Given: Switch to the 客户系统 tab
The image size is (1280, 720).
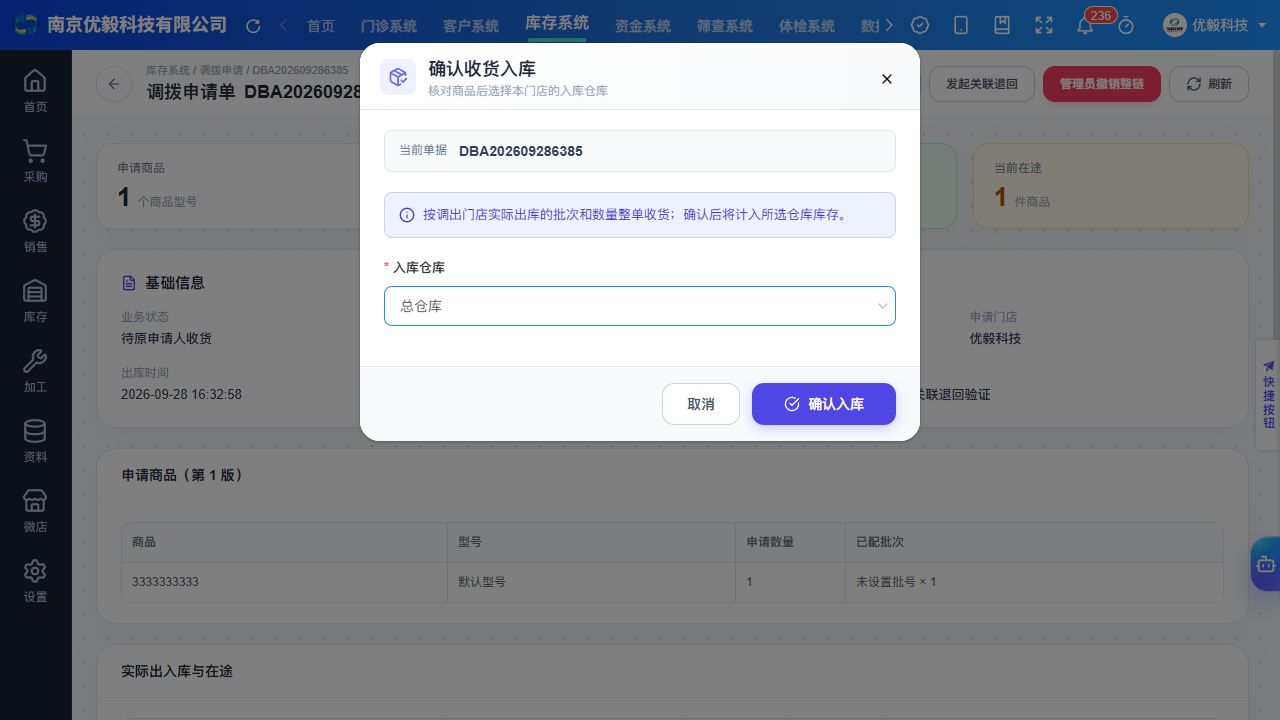Looking at the screenshot, I should click(x=470, y=26).
